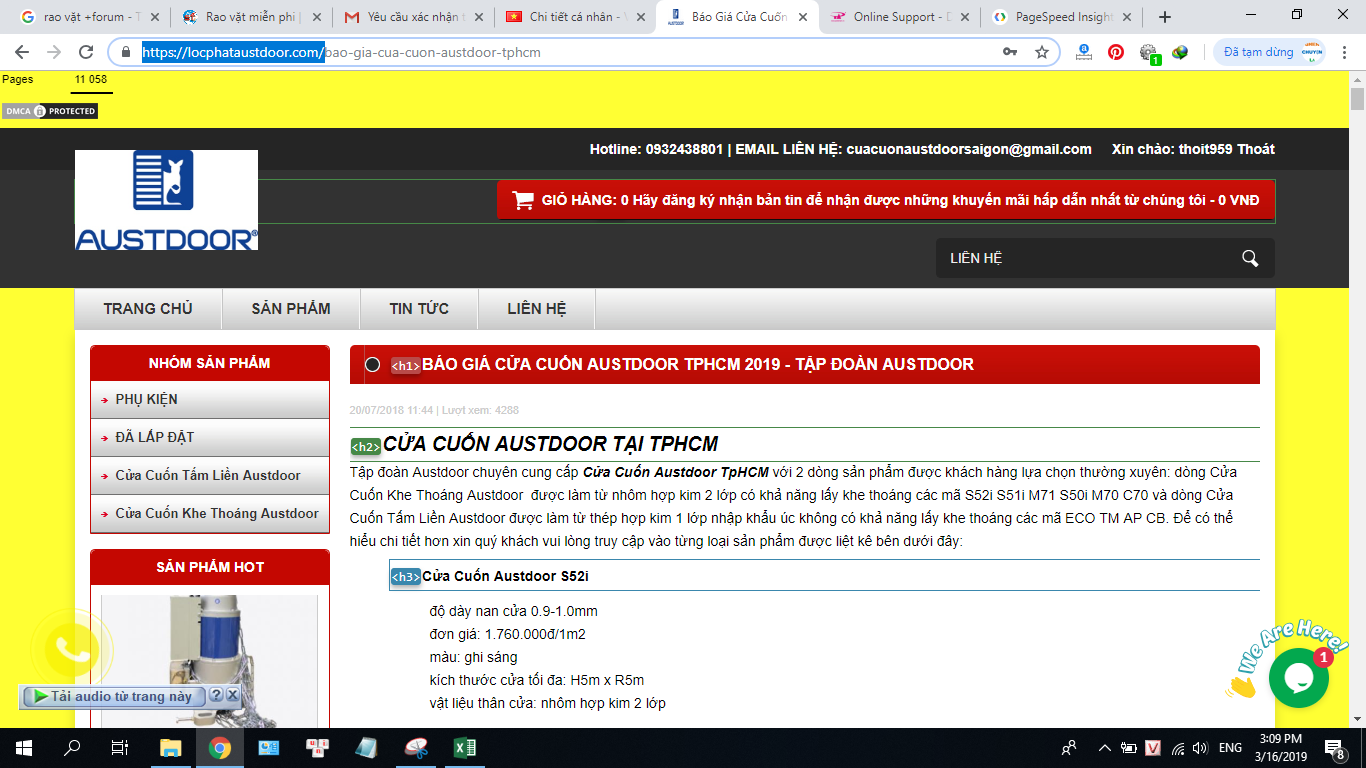Screen dimensions: 1366x768
Task: Open the Internet Download Manager extension
Action: [x=1180, y=52]
